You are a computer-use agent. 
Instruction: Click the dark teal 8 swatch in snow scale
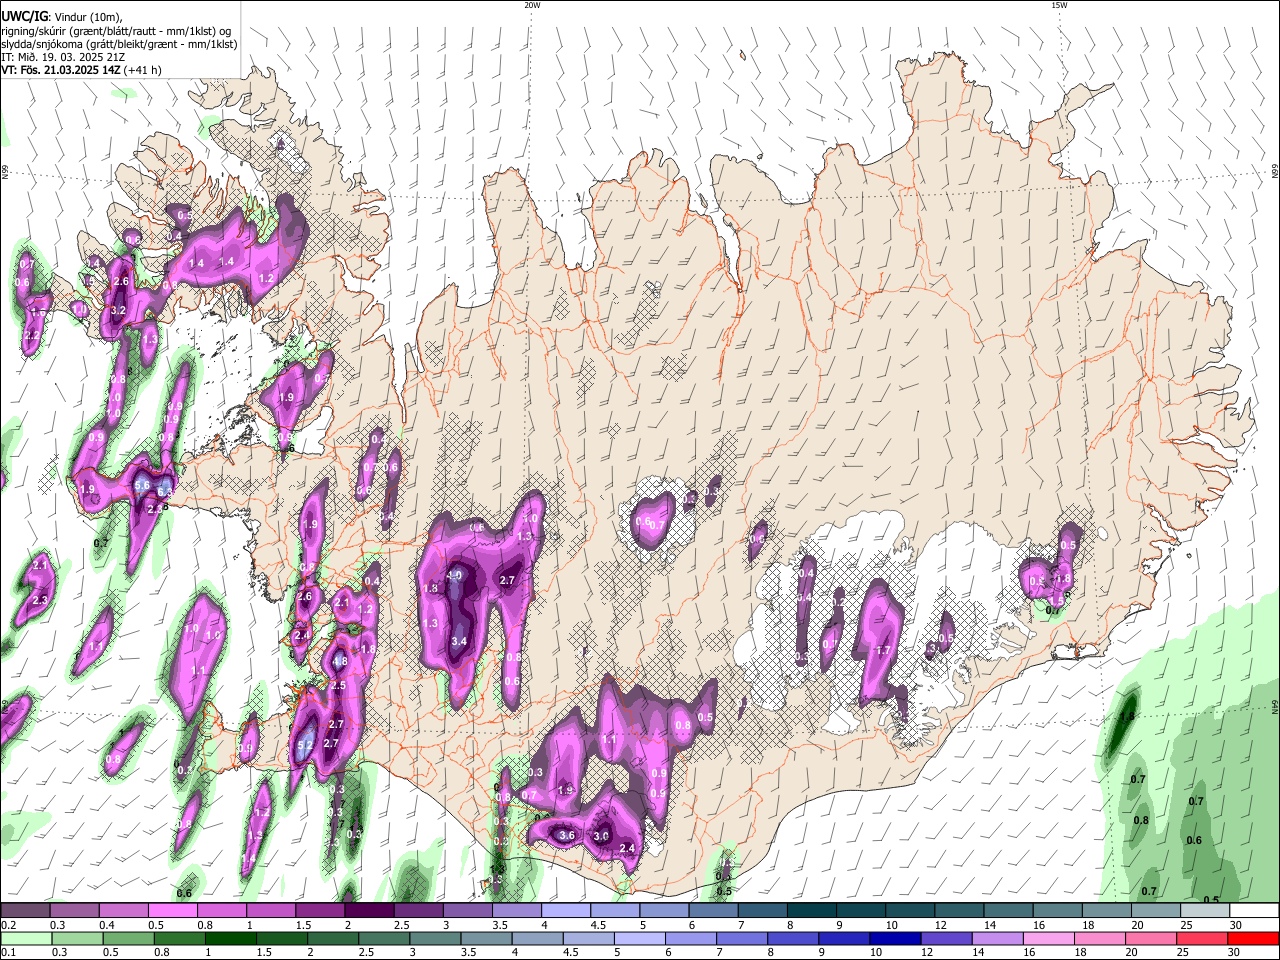click(x=812, y=911)
